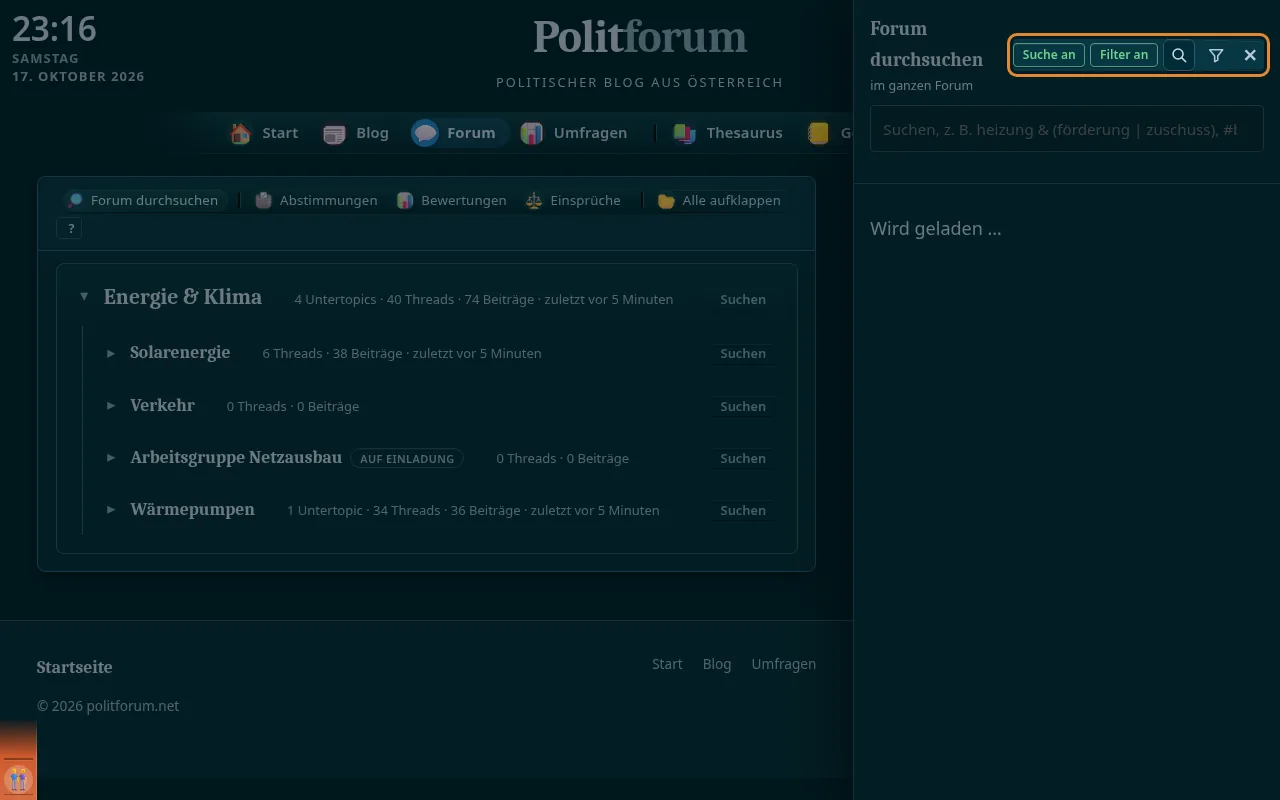Open the Blog newspaper icon in navigation
The image size is (1280, 800).
pyautogui.click(x=334, y=133)
